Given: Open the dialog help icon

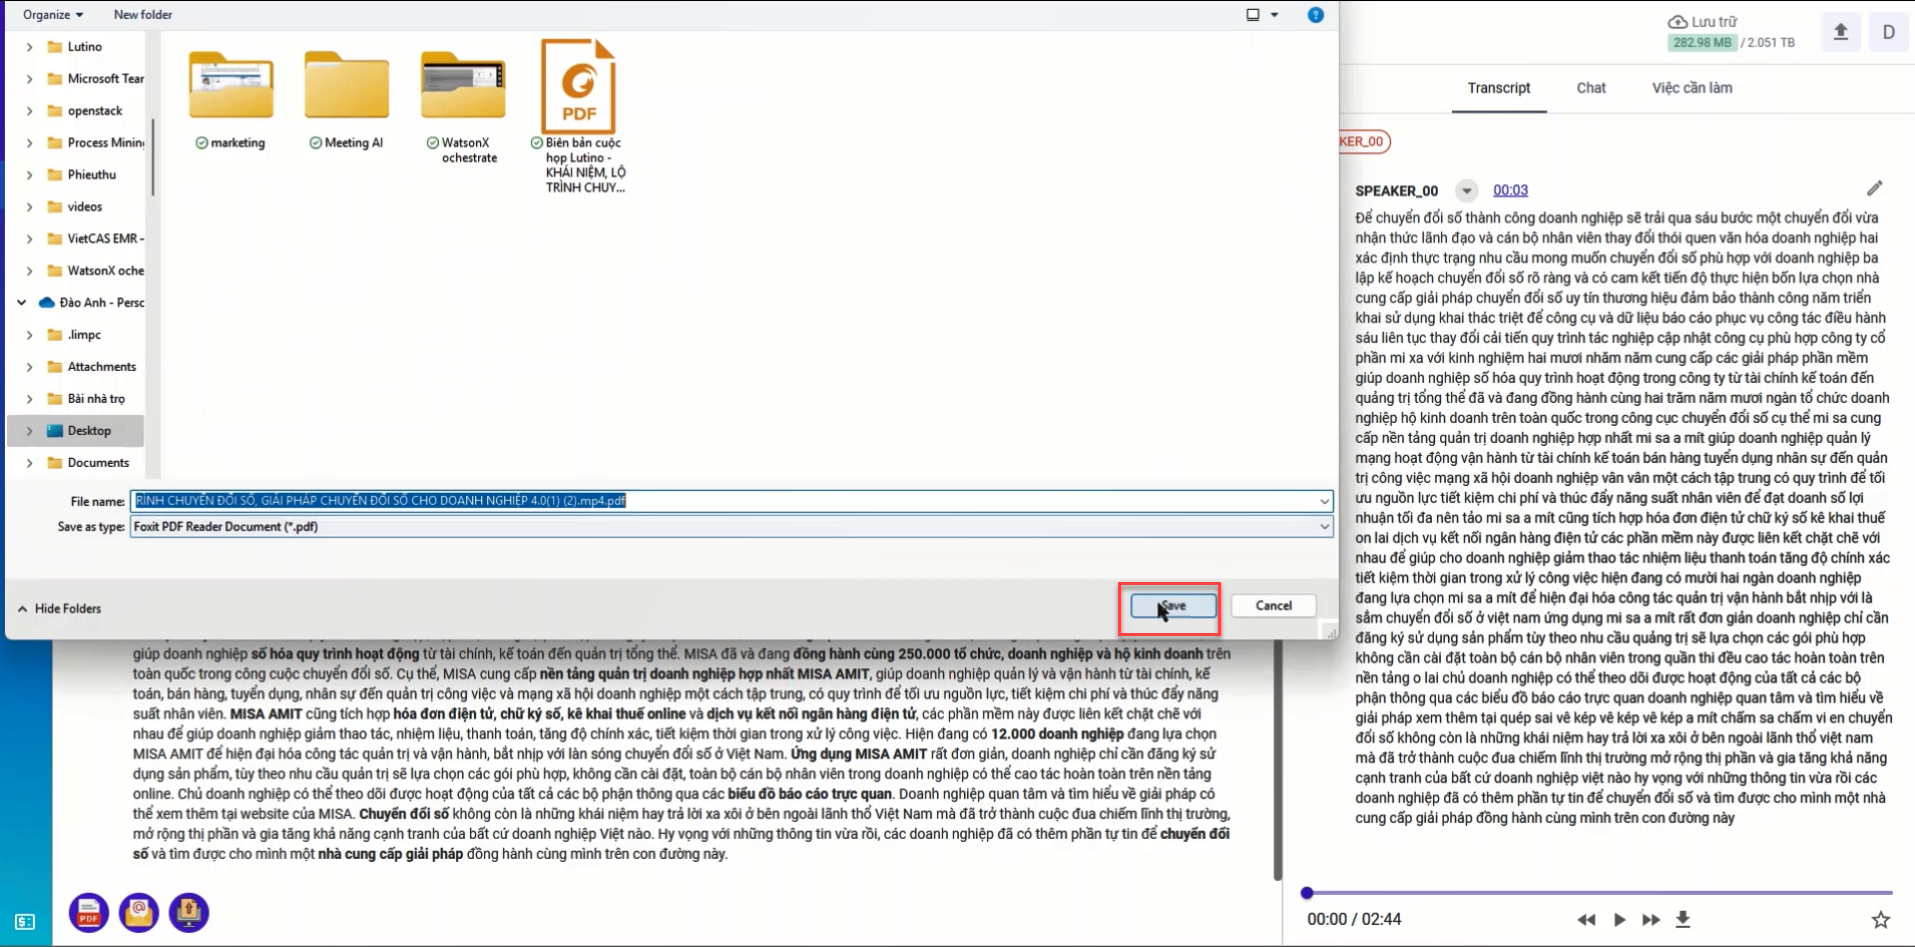Looking at the screenshot, I should click(x=1316, y=15).
